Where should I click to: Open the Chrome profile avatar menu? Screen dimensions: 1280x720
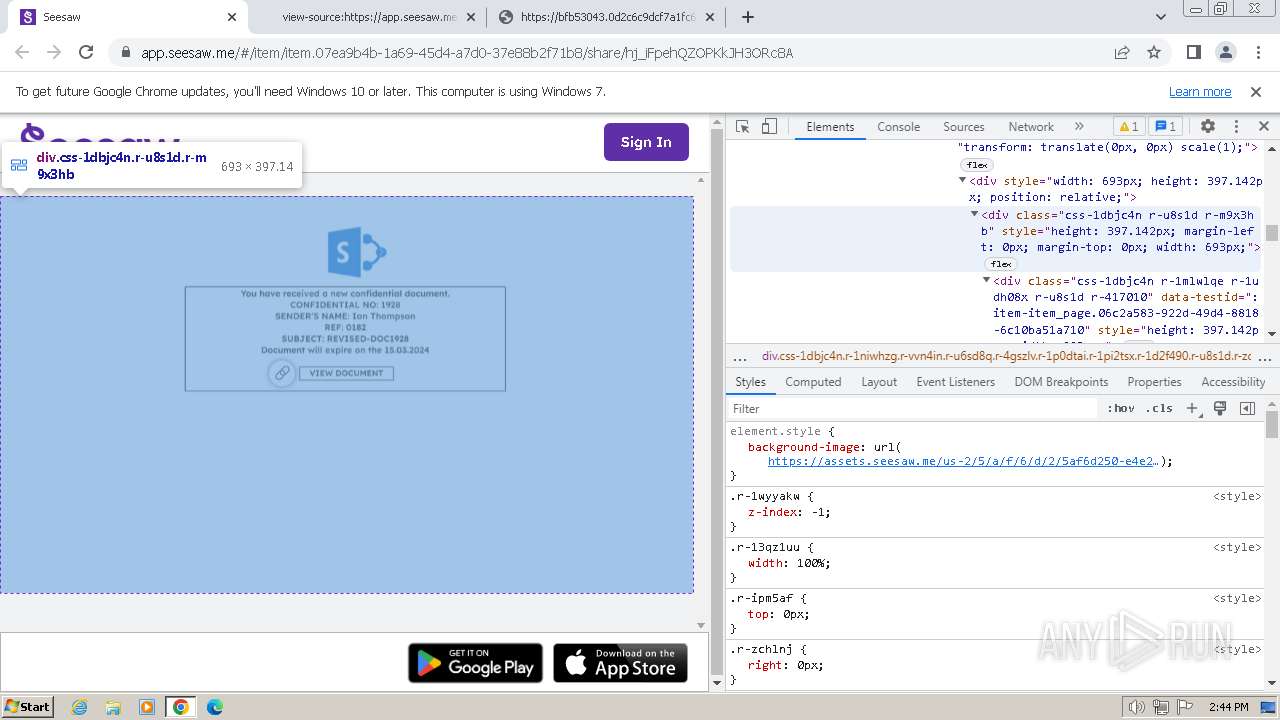point(1225,53)
